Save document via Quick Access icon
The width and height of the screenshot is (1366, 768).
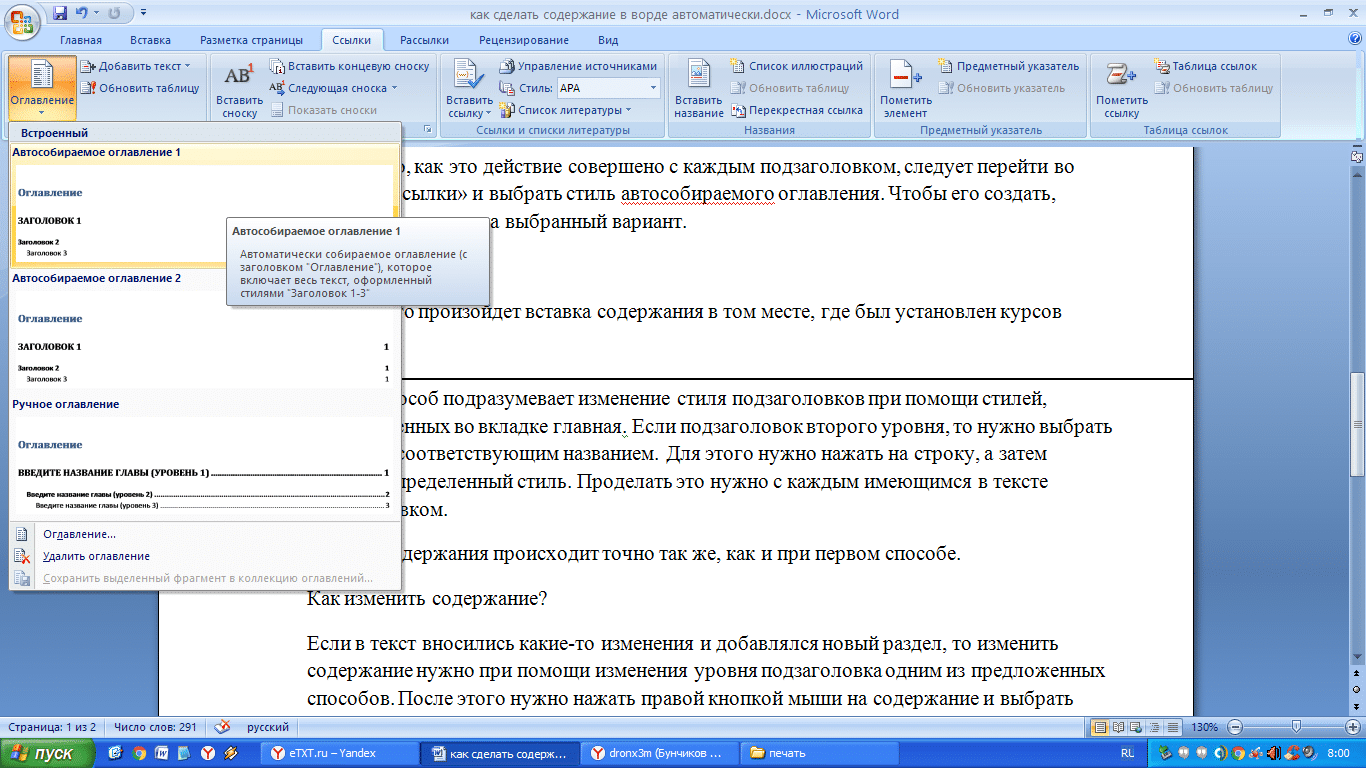(x=60, y=14)
